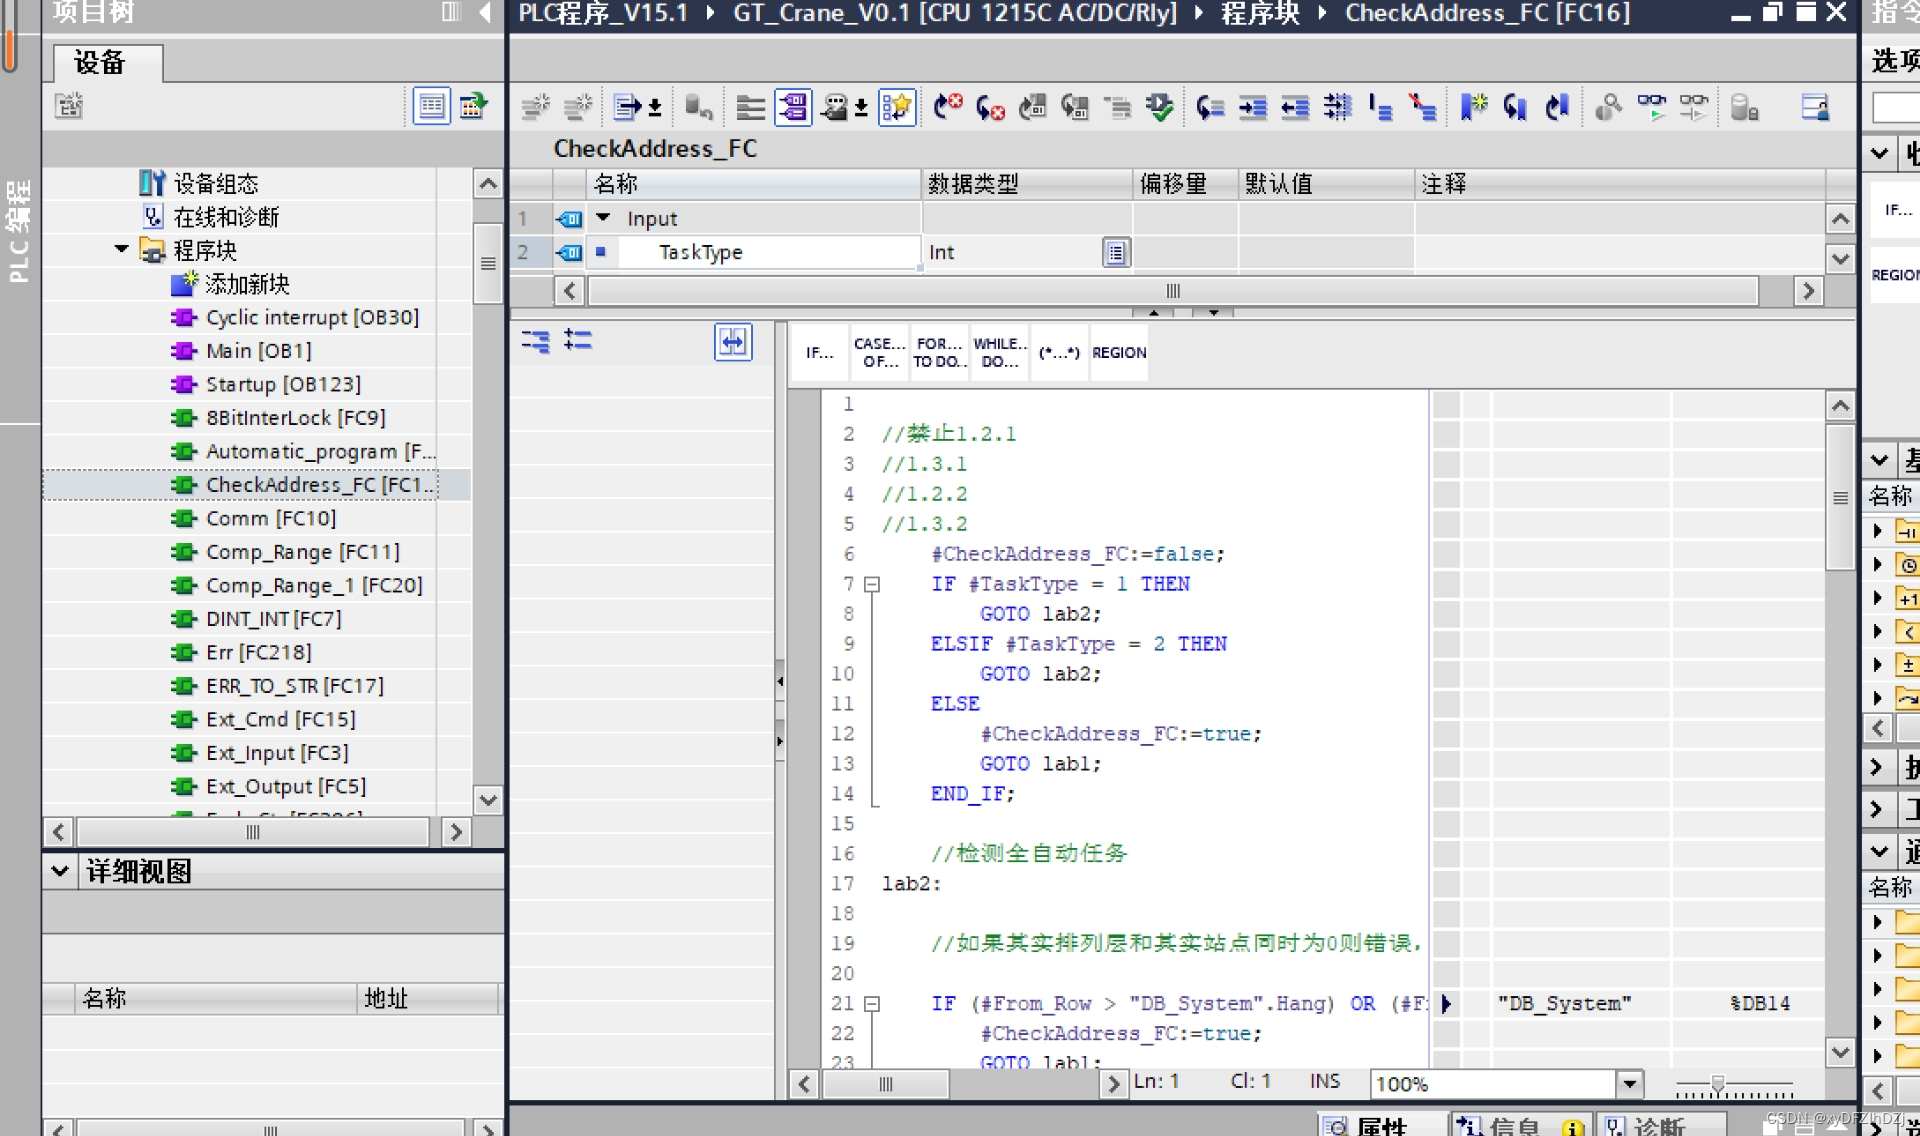Click the indent text toolbar icon
Screen dimensions: 1920x1136
tap(1253, 107)
